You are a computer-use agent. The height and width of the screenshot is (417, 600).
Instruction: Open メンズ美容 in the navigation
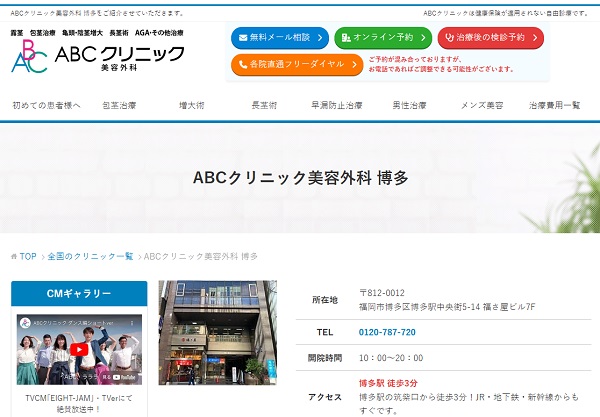[x=483, y=105]
